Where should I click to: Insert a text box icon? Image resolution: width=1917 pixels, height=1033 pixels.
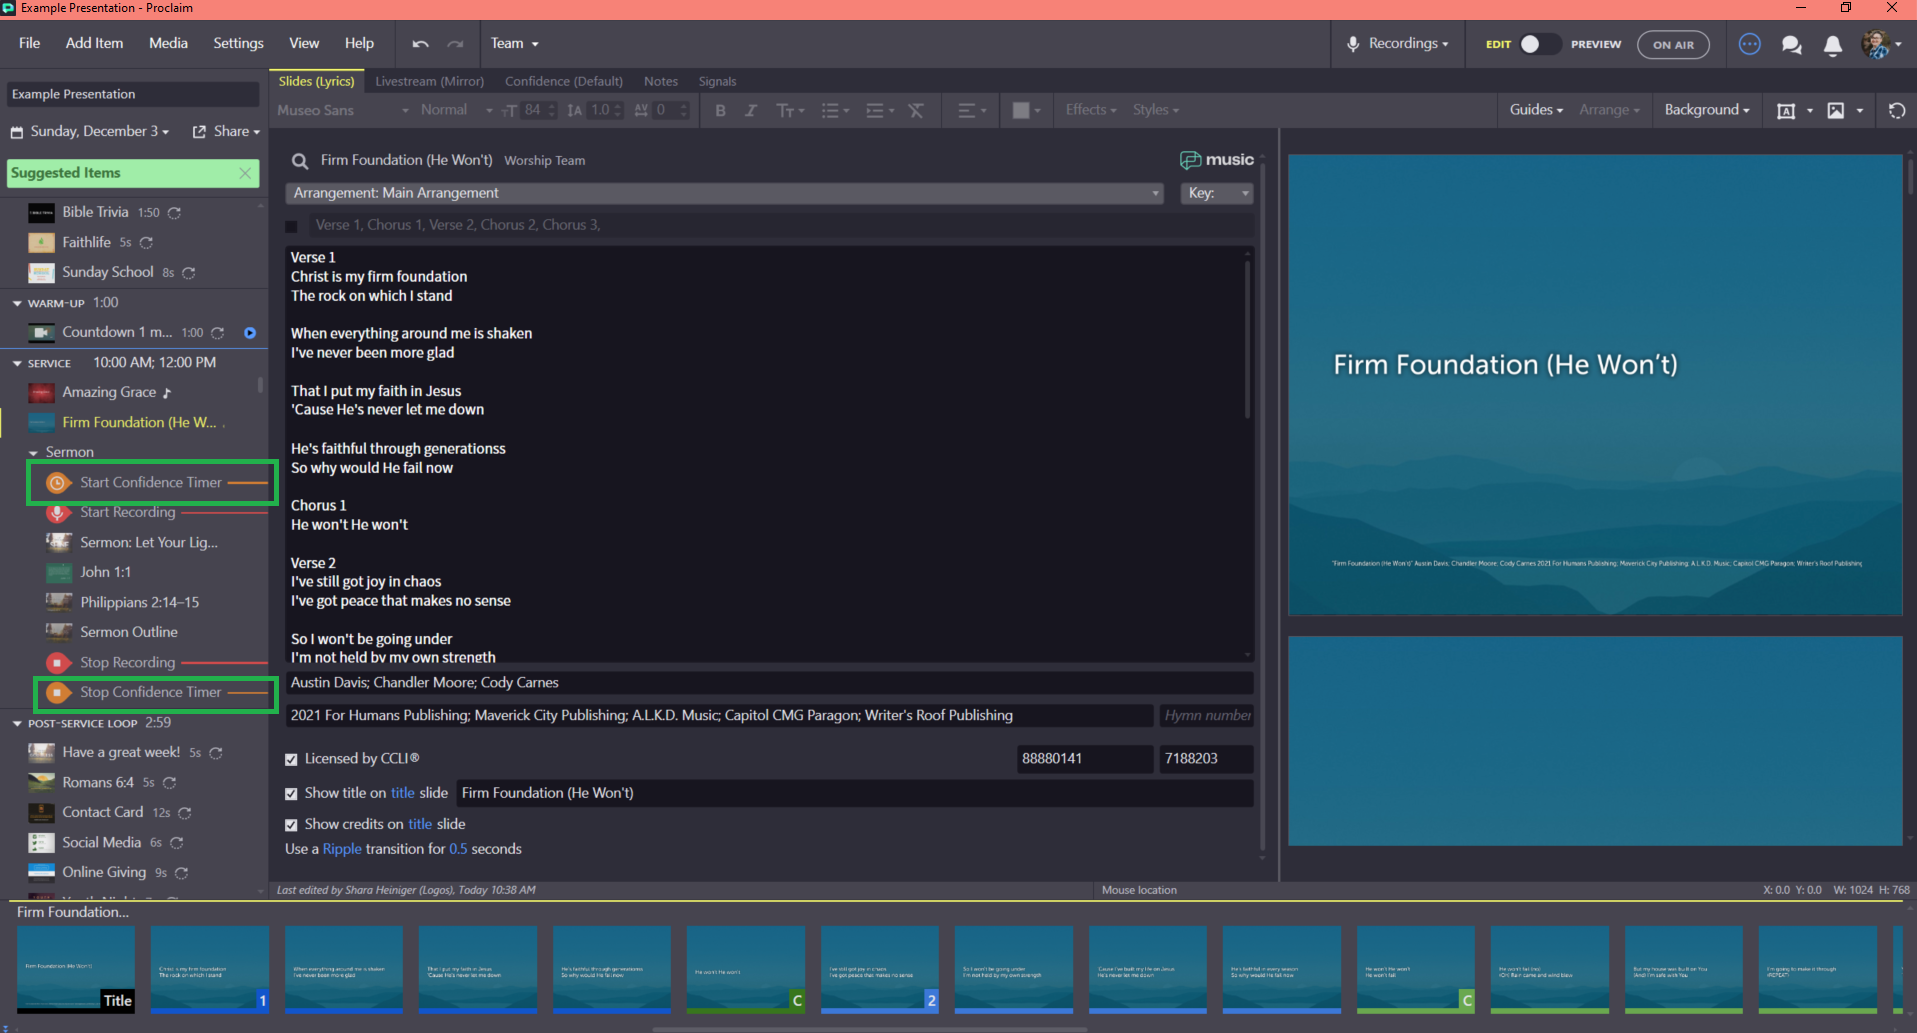pos(1786,110)
